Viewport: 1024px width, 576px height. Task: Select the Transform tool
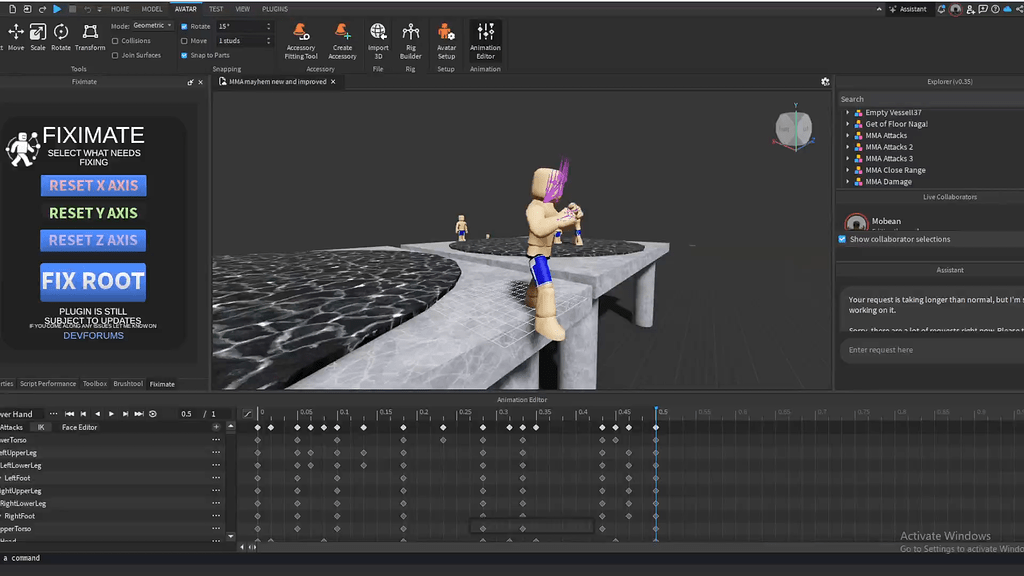coord(90,37)
